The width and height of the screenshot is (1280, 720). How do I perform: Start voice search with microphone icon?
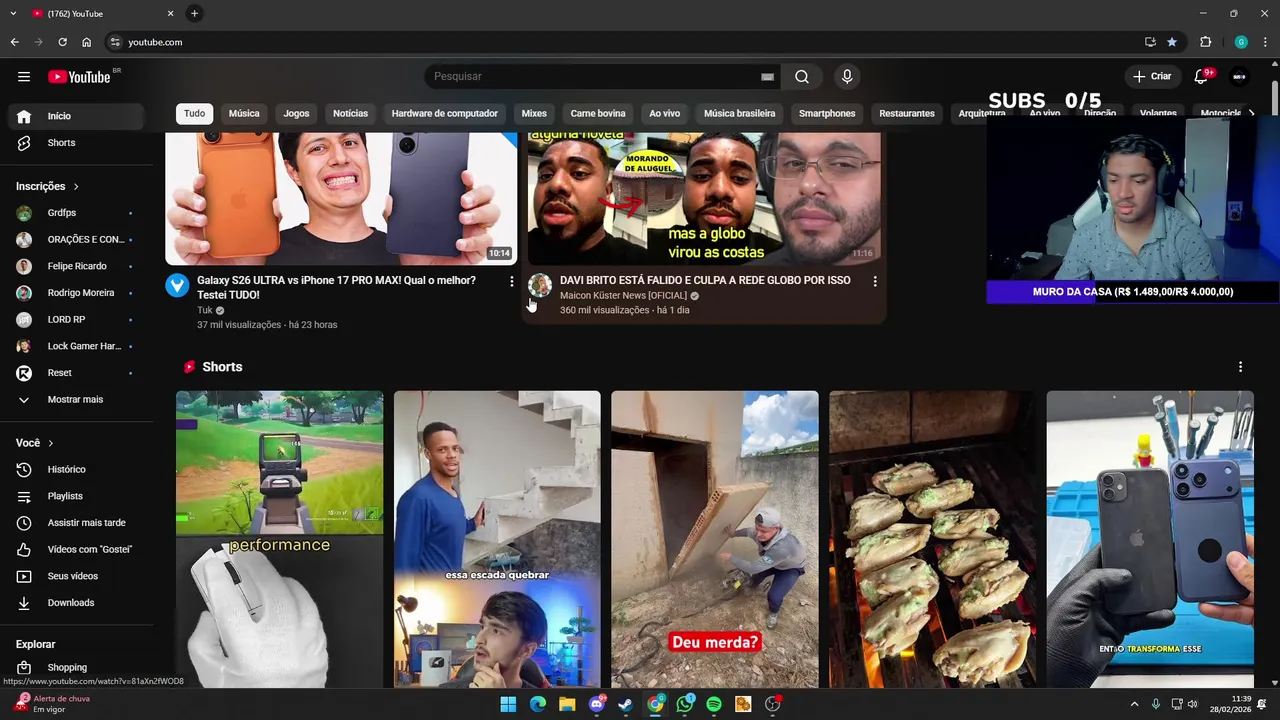click(x=847, y=77)
